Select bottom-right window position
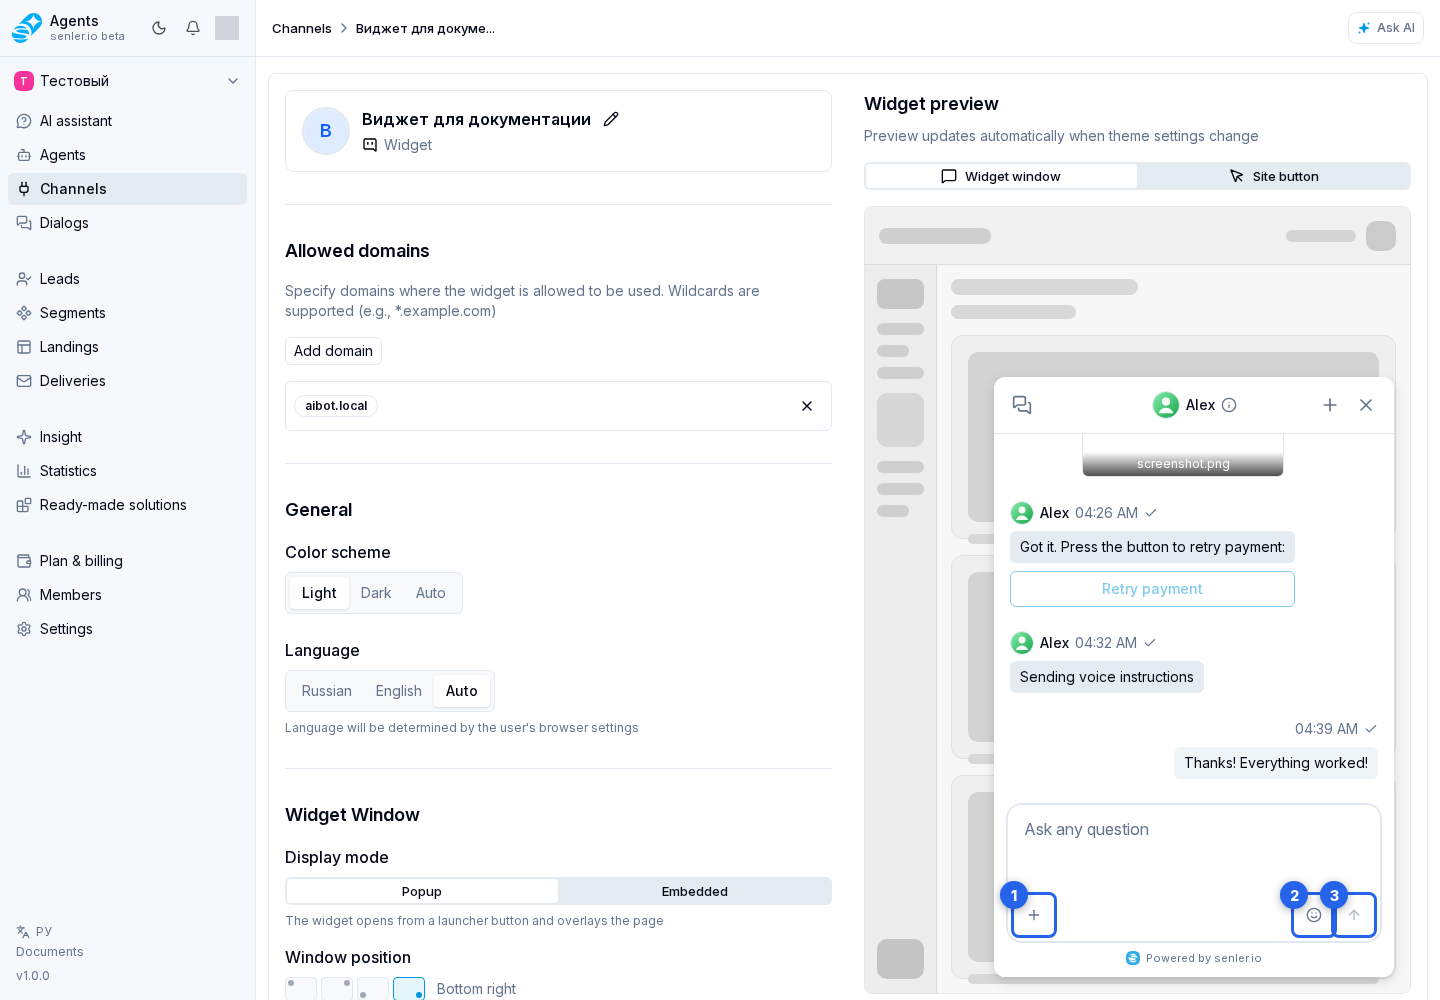The height and width of the screenshot is (1000, 1440). (x=409, y=988)
